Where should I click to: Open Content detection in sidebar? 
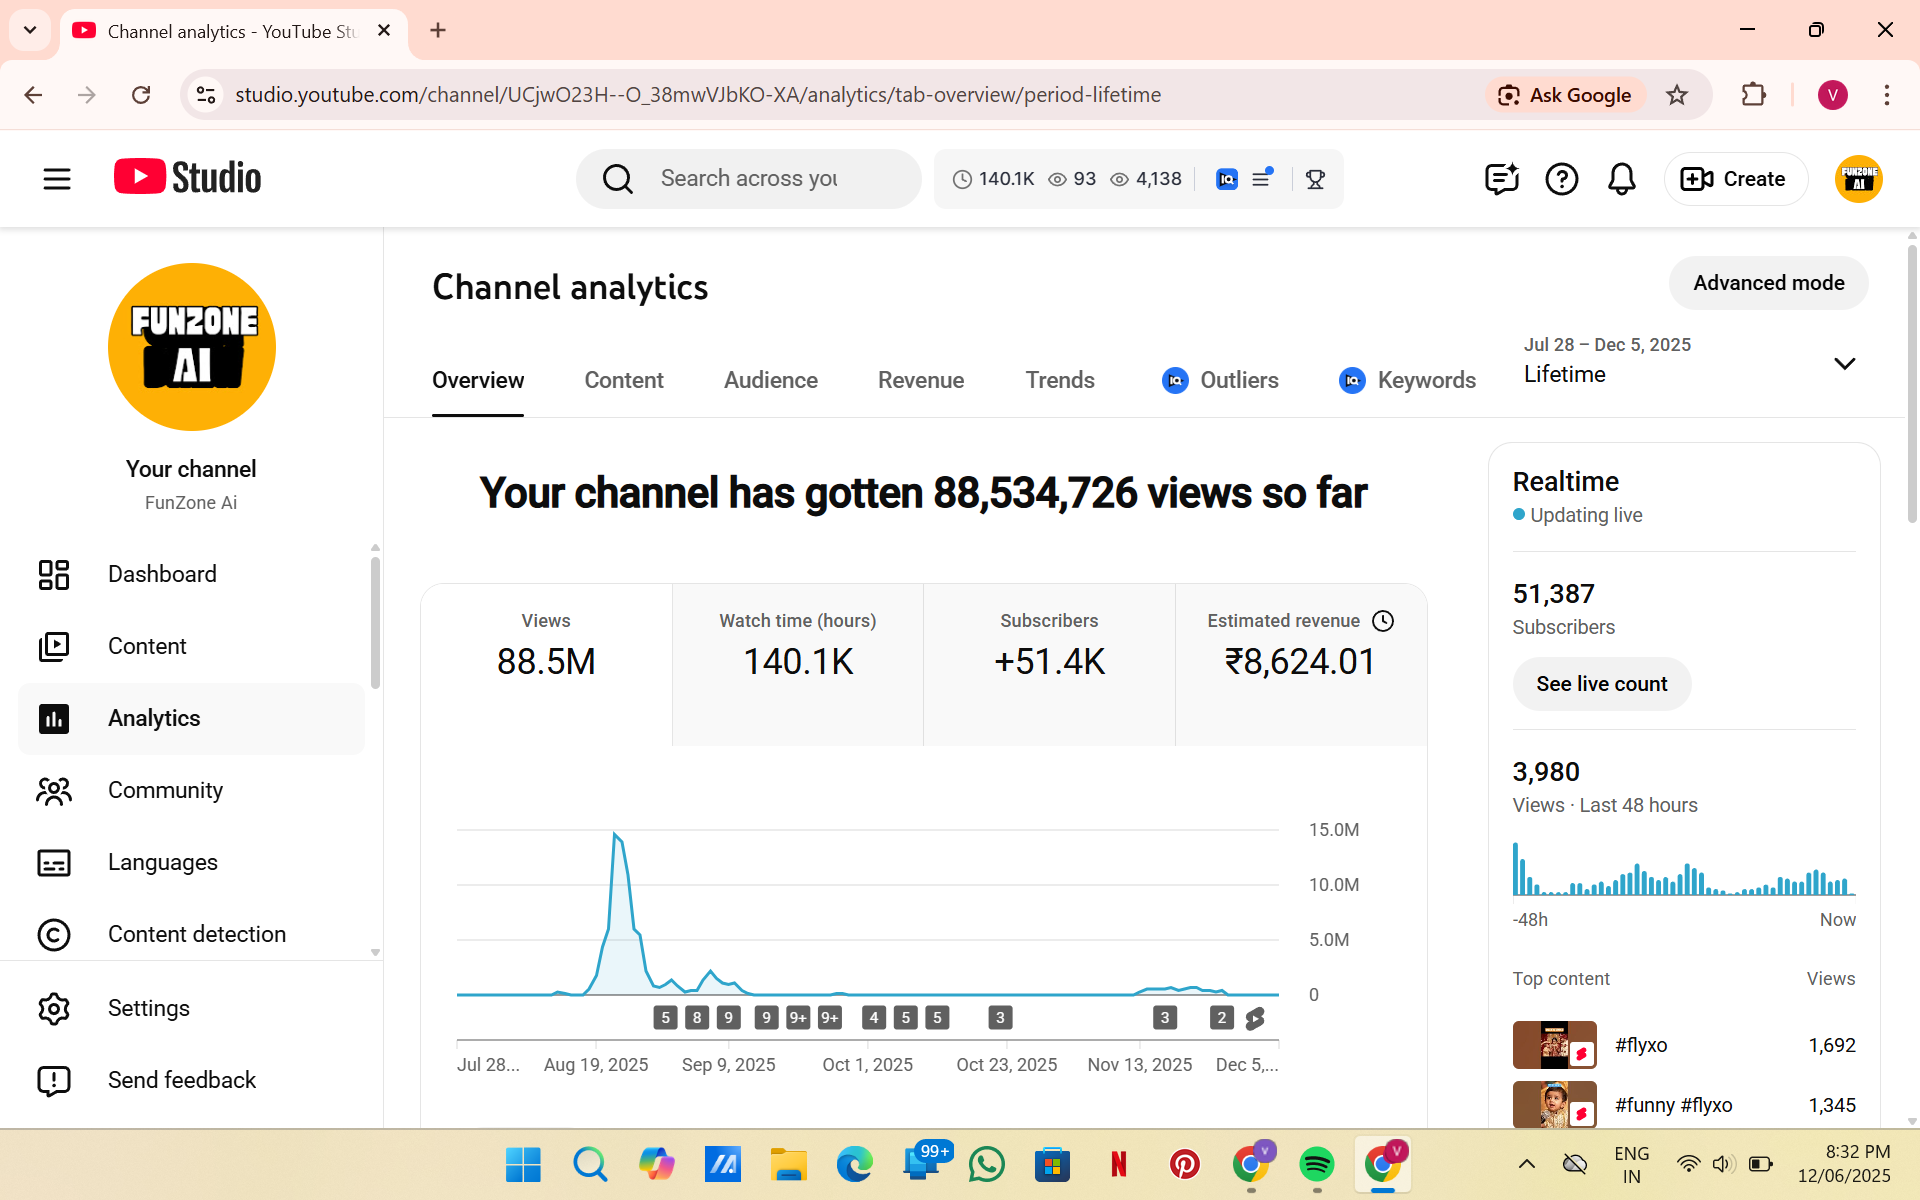tap(196, 934)
